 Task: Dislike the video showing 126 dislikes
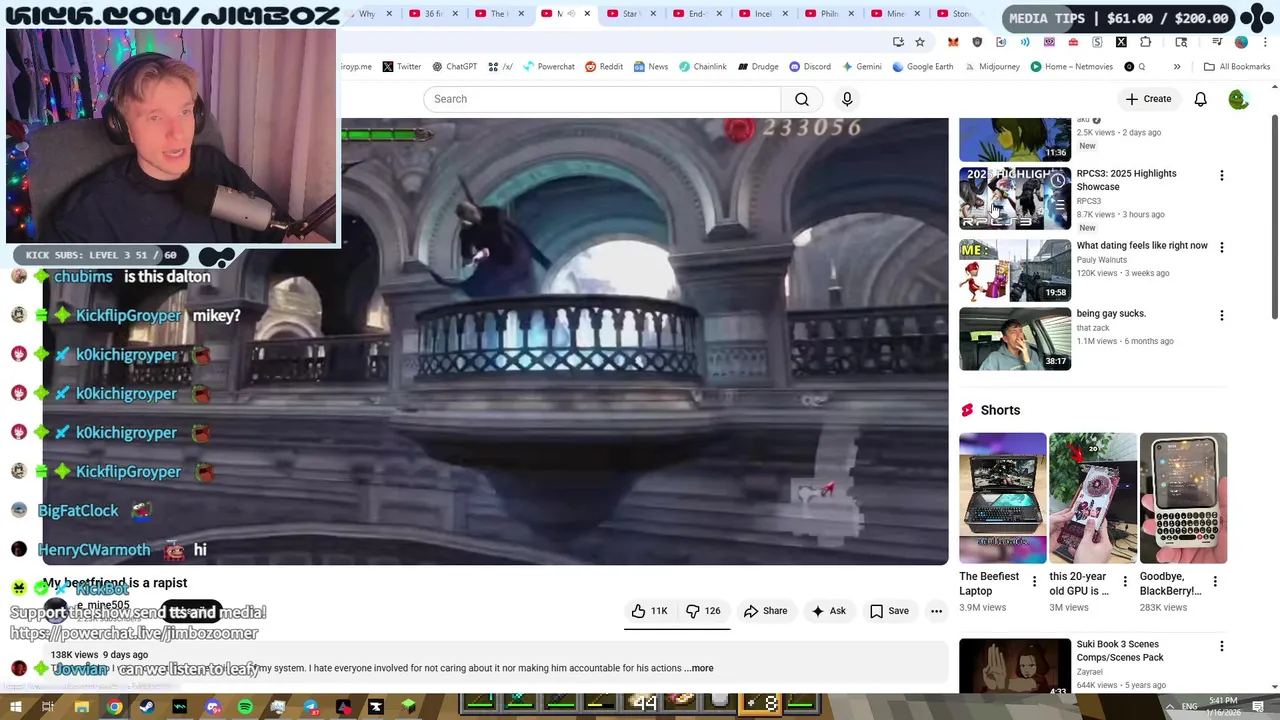(704, 611)
